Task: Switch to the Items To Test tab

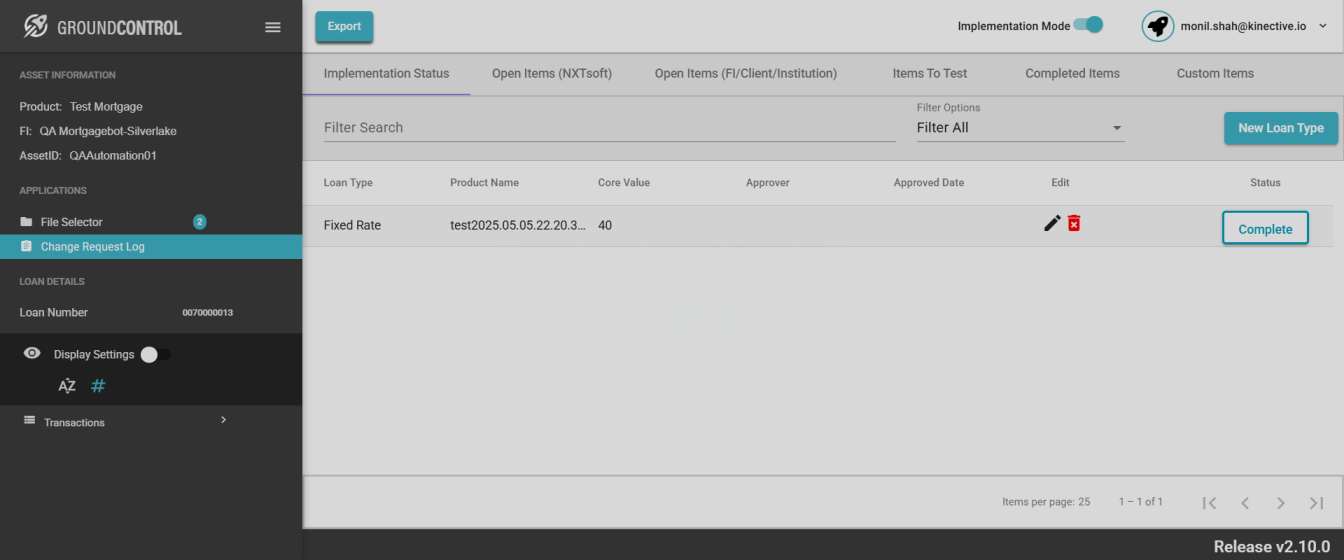Action: pos(930,73)
